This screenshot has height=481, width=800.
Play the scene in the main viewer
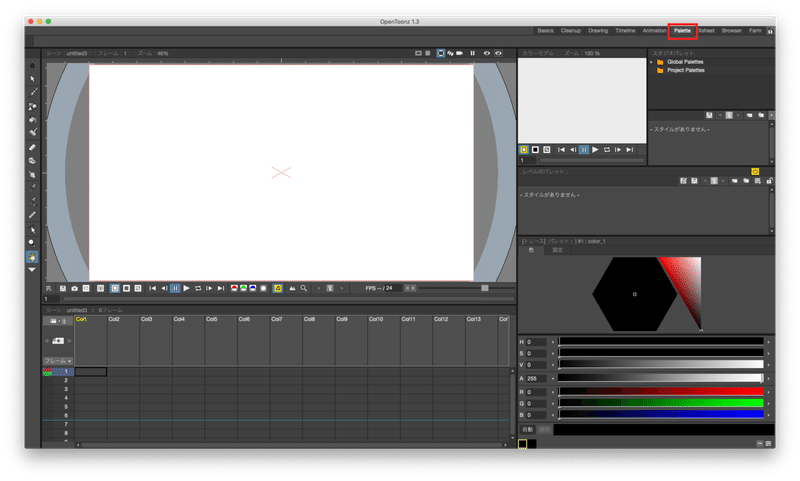tap(187, 288)
